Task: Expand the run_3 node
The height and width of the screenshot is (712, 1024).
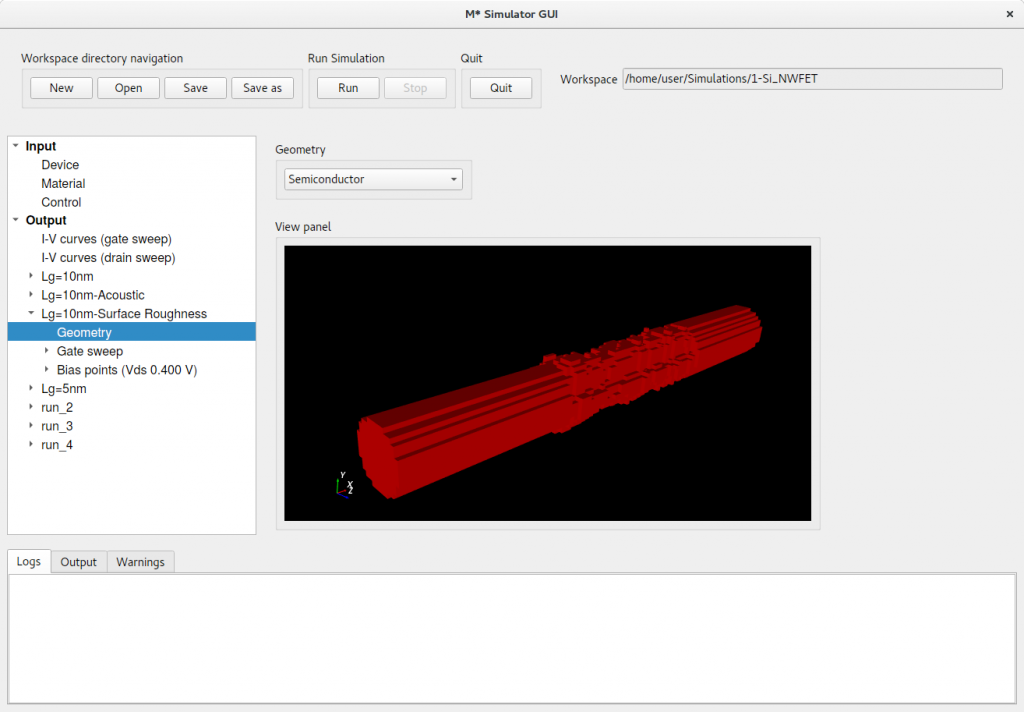Action: point(31,426)
